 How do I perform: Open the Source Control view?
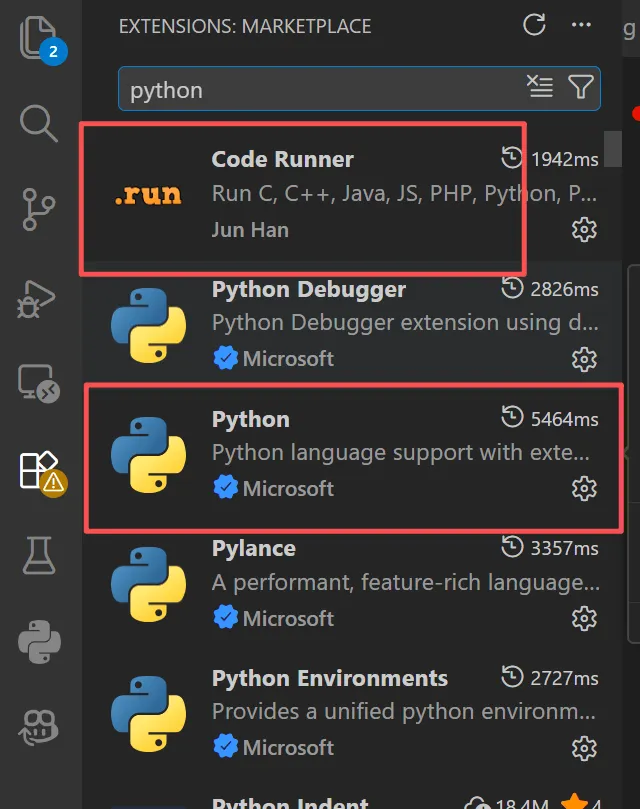click(x=39, y=209)
